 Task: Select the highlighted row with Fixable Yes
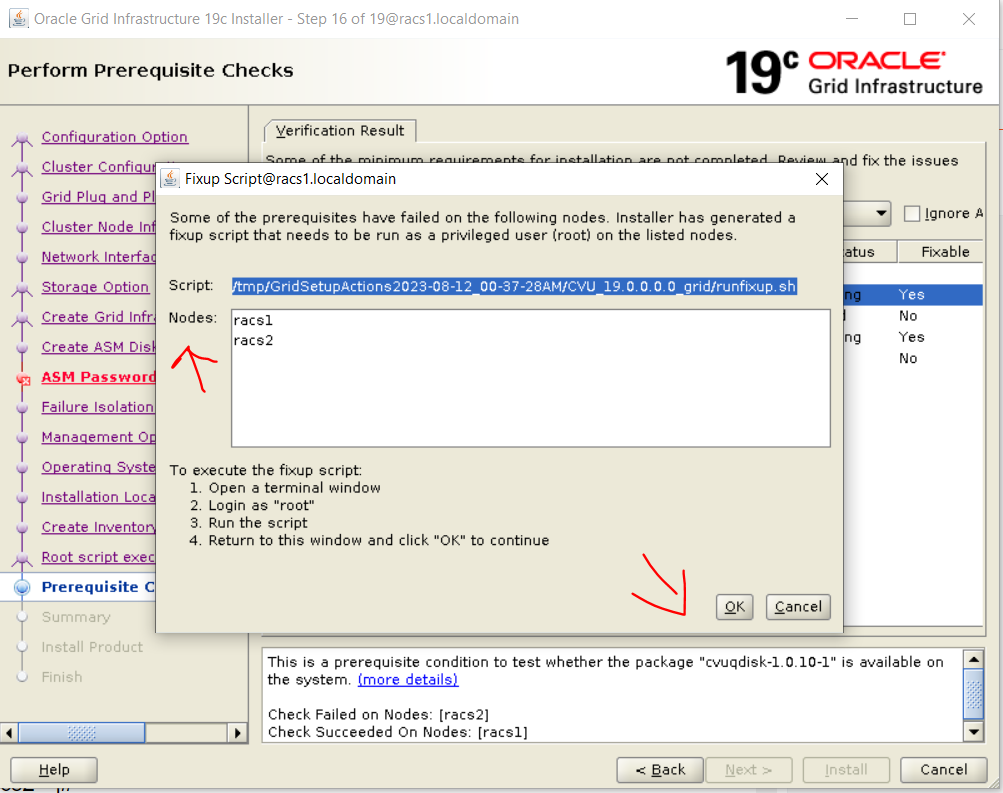913,295
